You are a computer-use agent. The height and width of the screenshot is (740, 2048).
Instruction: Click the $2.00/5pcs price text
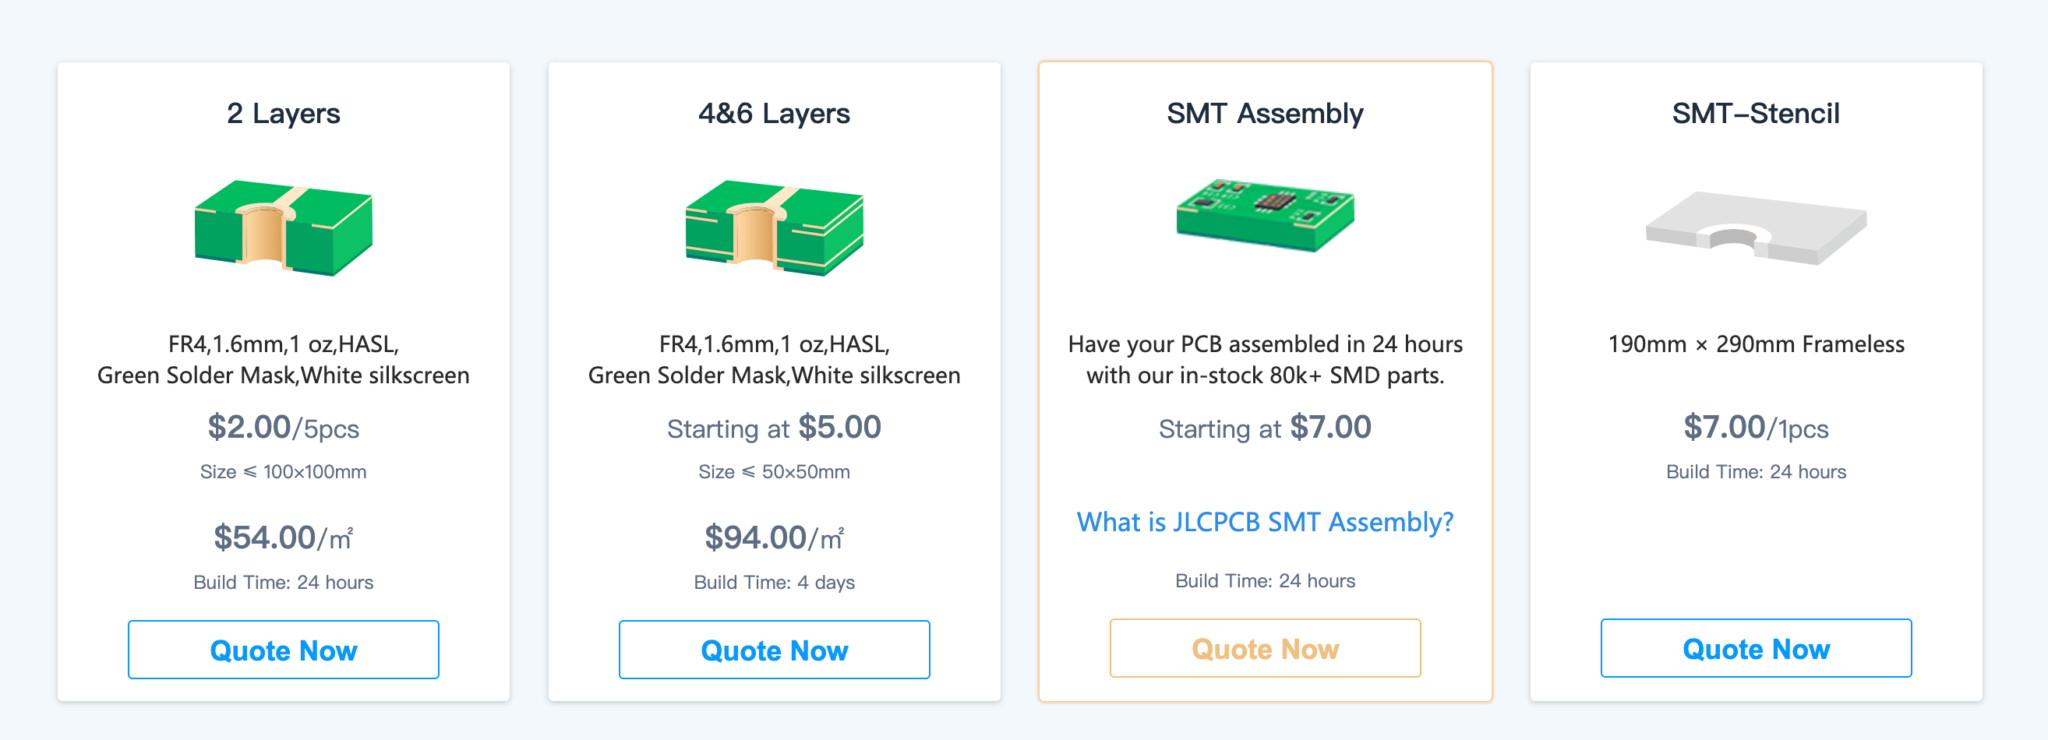click(283, 428)
